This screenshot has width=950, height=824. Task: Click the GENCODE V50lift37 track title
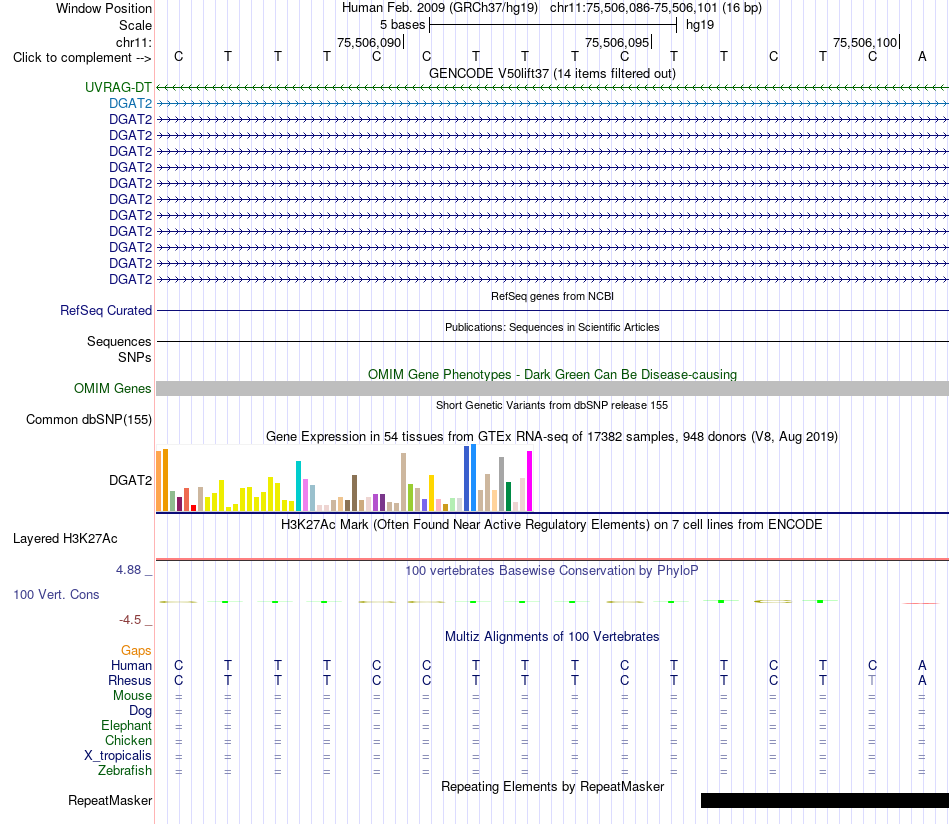point(552,73)
